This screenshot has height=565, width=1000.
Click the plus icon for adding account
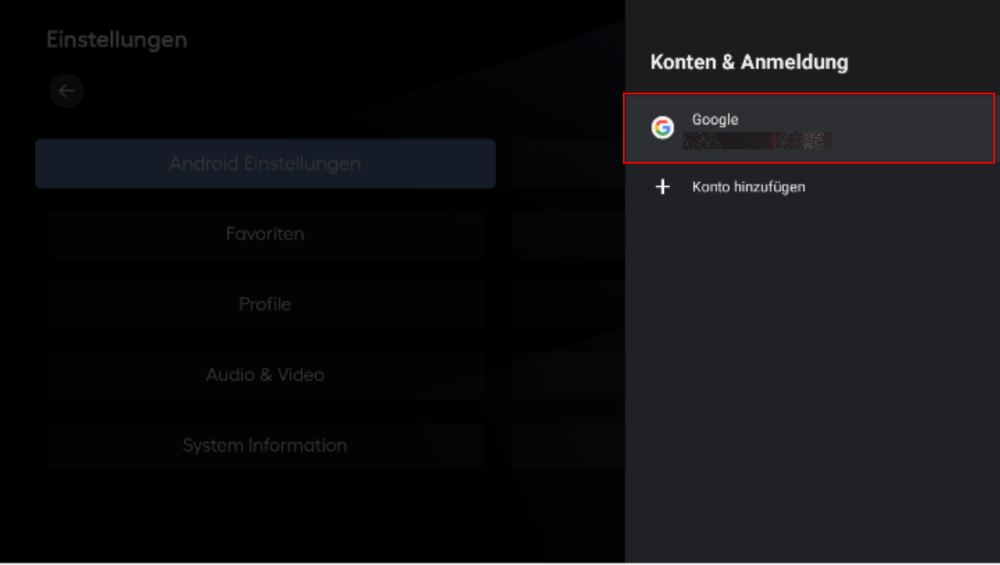tap(662, 187)
